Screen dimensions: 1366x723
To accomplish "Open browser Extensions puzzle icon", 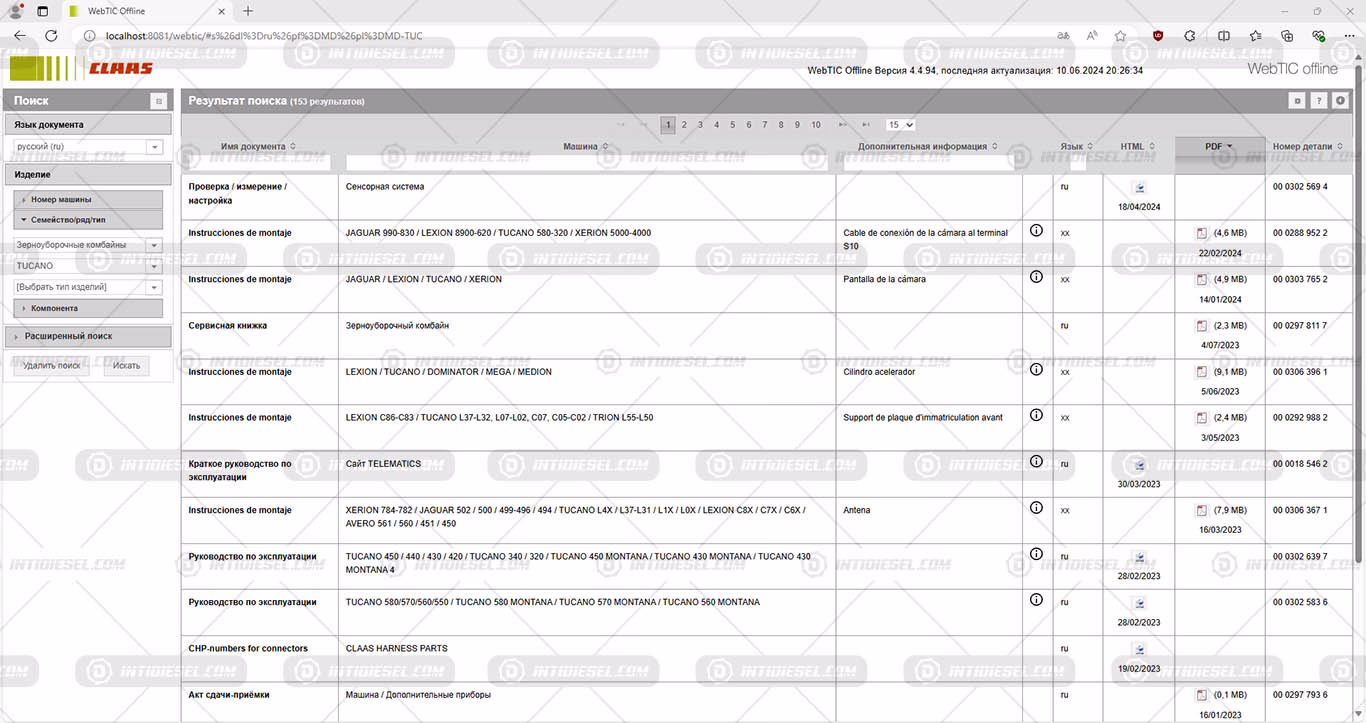I will click(1190, 36).
